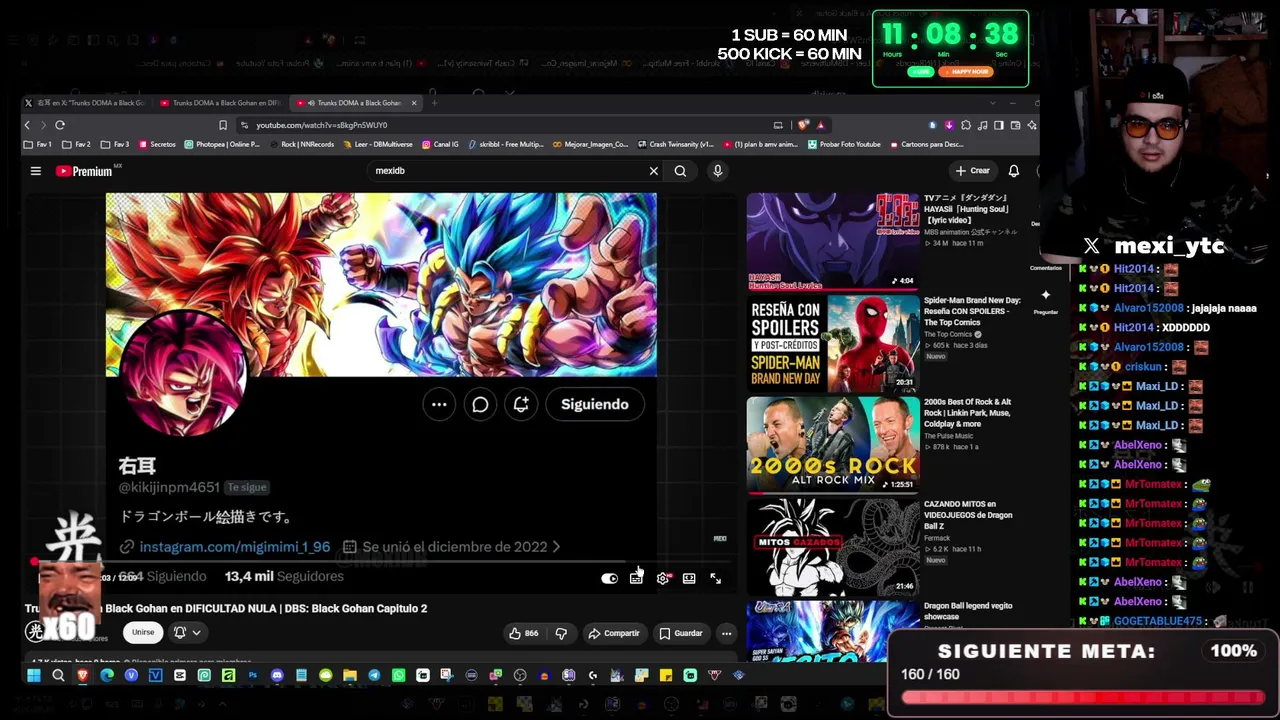This screenshot has width=1280, height=720.
Task: Expand the subscription notification bell dropdown
Action: coord(187,633)
